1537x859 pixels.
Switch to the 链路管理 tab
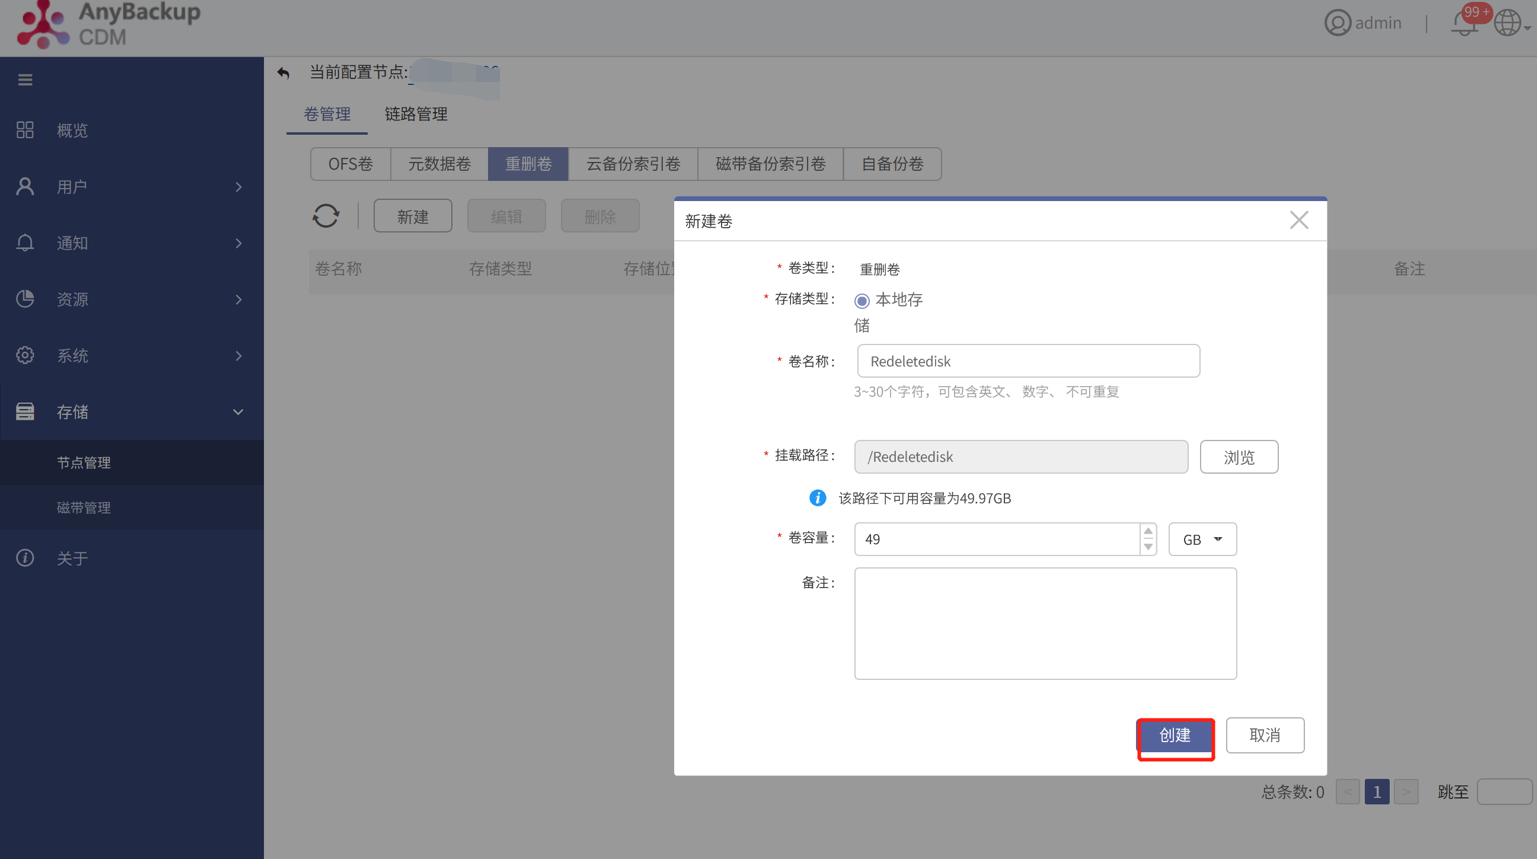point(414,114)
